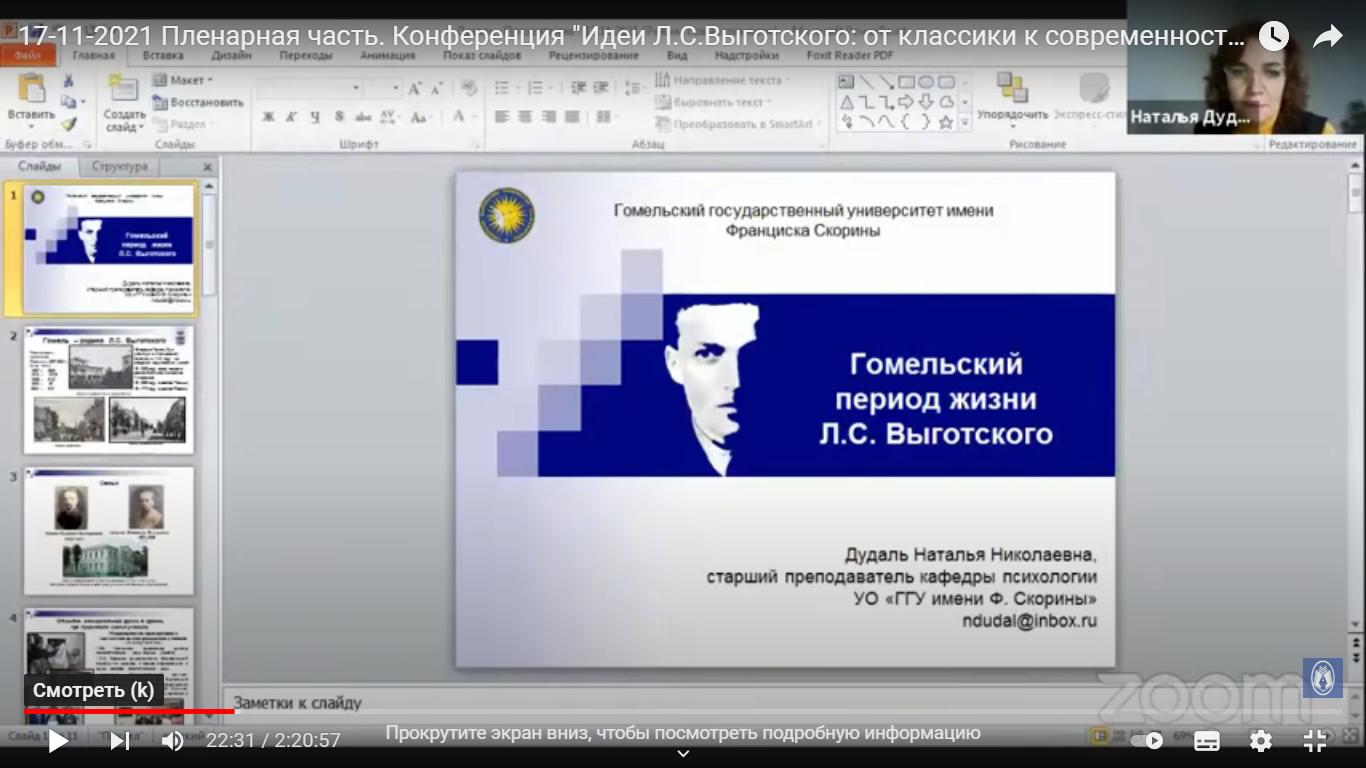Exit full screen mode
This screenshot has width=1366, height=768.
[1315, 741]
